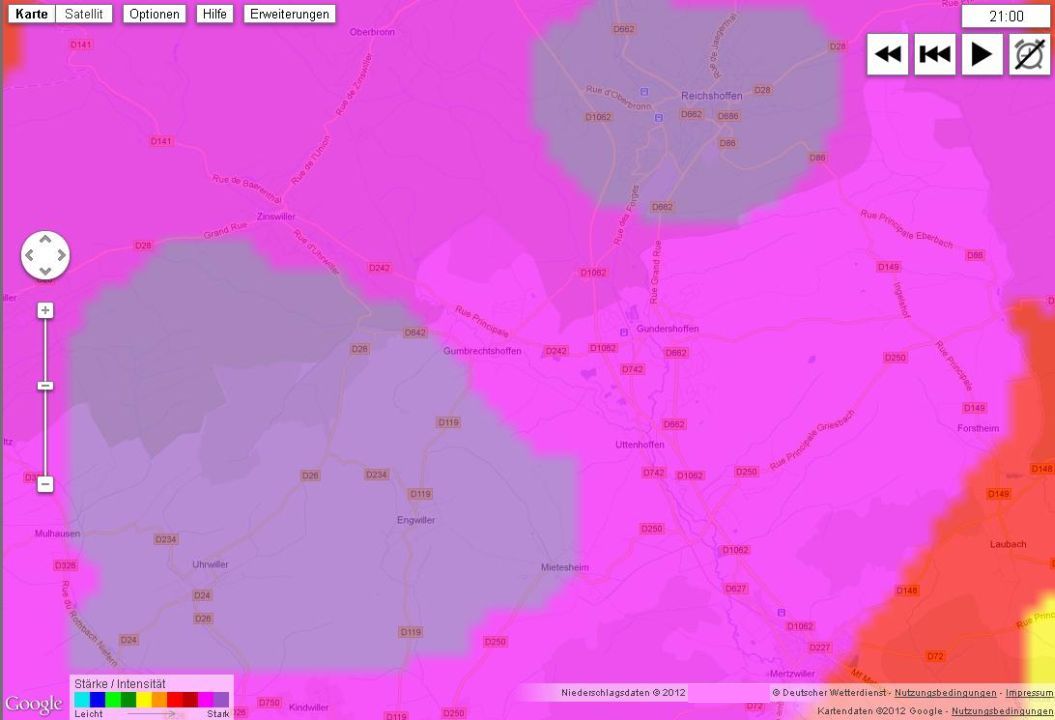Toggle the crossed-out alarm clock icon

[1029, 55]
